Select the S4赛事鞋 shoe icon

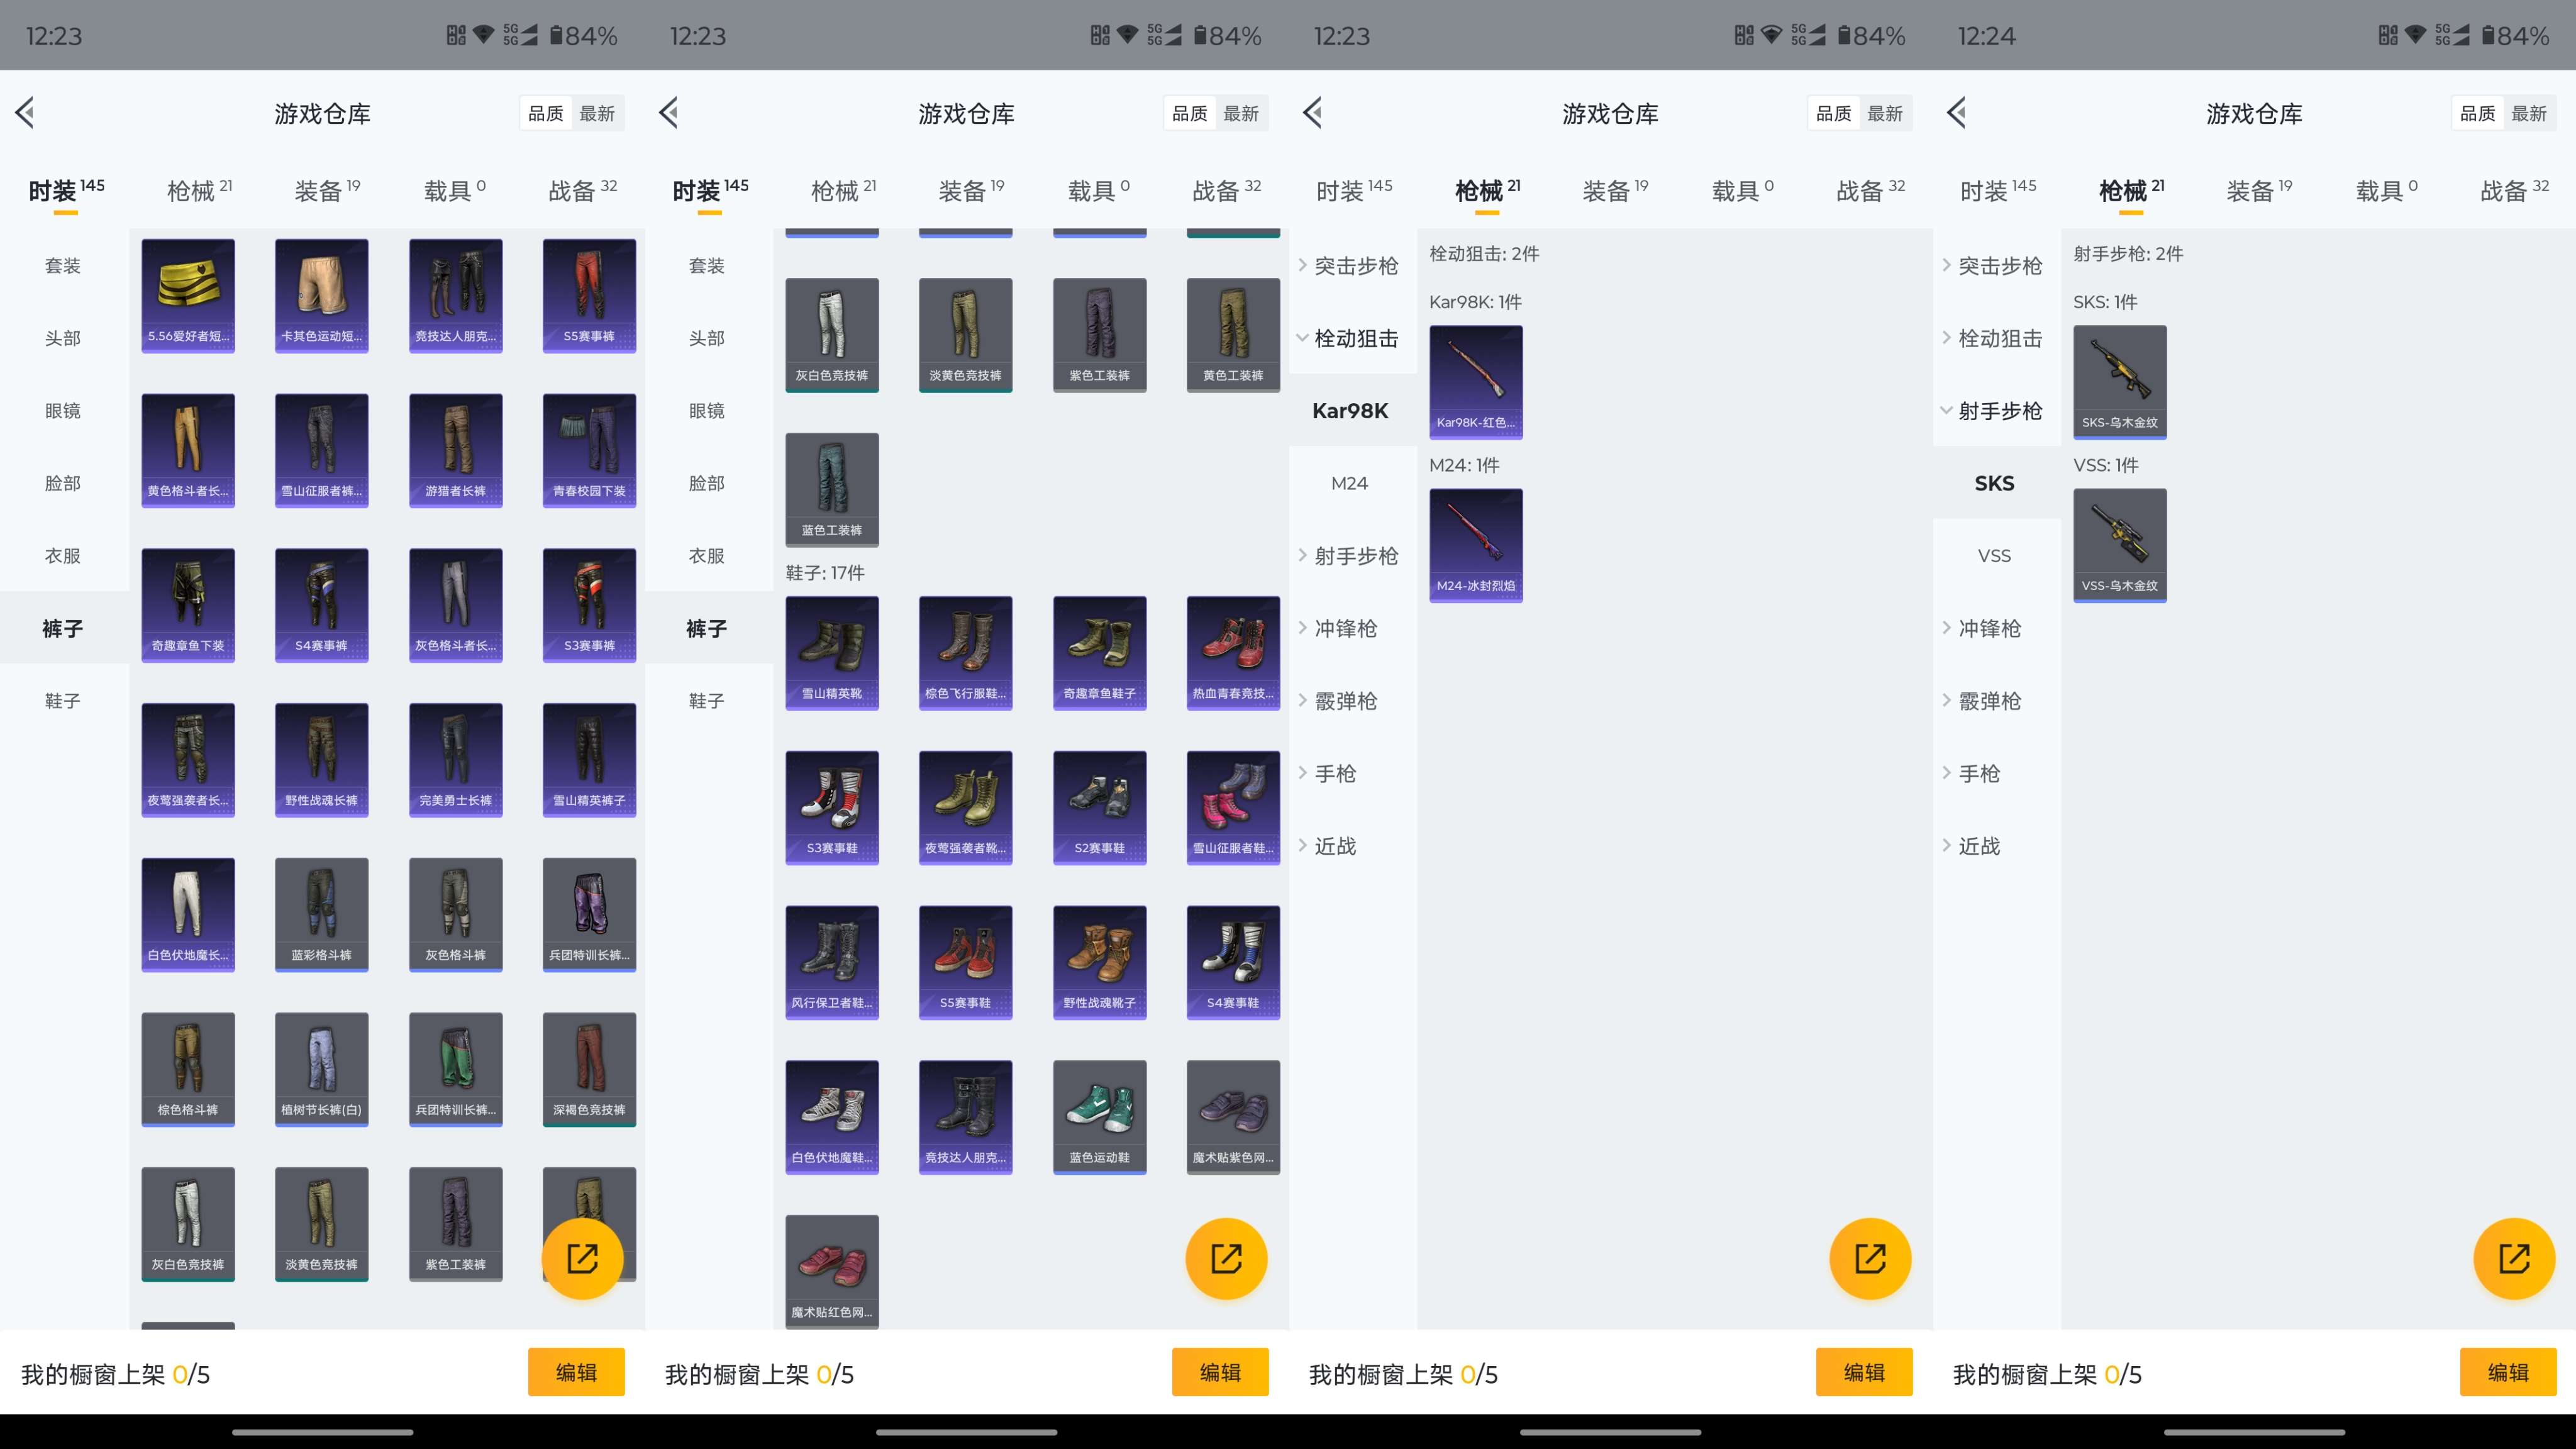(x=1233, y=962)
